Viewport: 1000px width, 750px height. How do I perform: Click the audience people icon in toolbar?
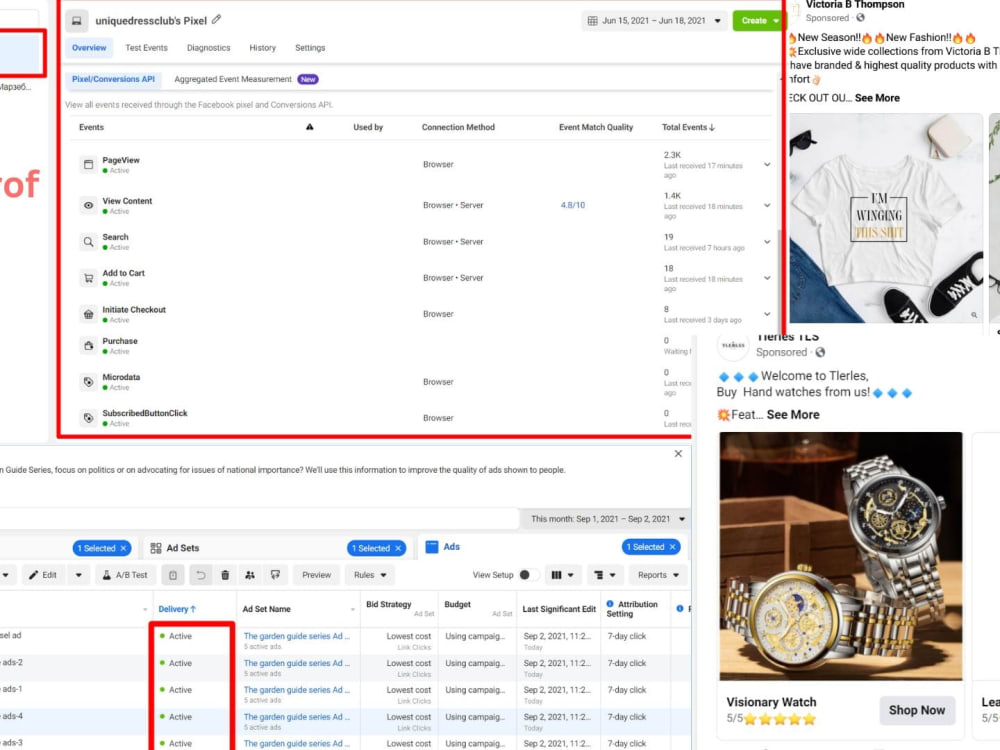tap(250, 575)
